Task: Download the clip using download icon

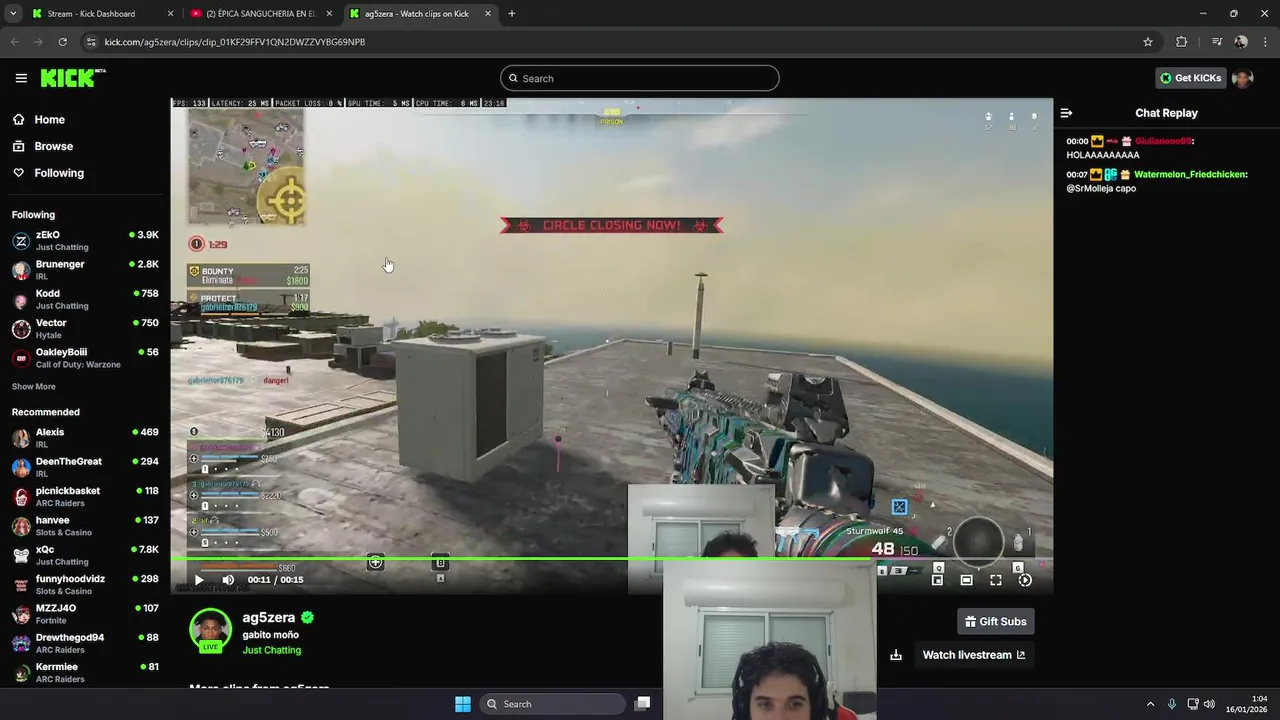Action: tap(896, 655)
